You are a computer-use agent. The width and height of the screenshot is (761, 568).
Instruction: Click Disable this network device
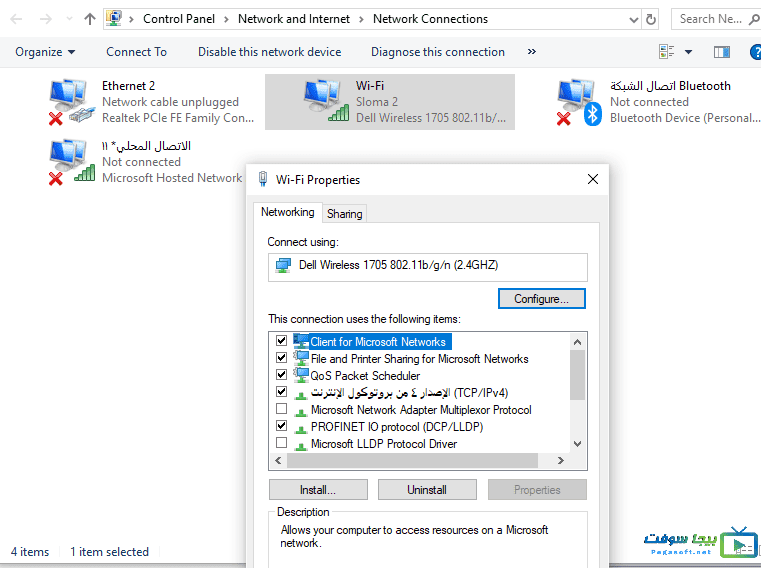pos(269,52)
